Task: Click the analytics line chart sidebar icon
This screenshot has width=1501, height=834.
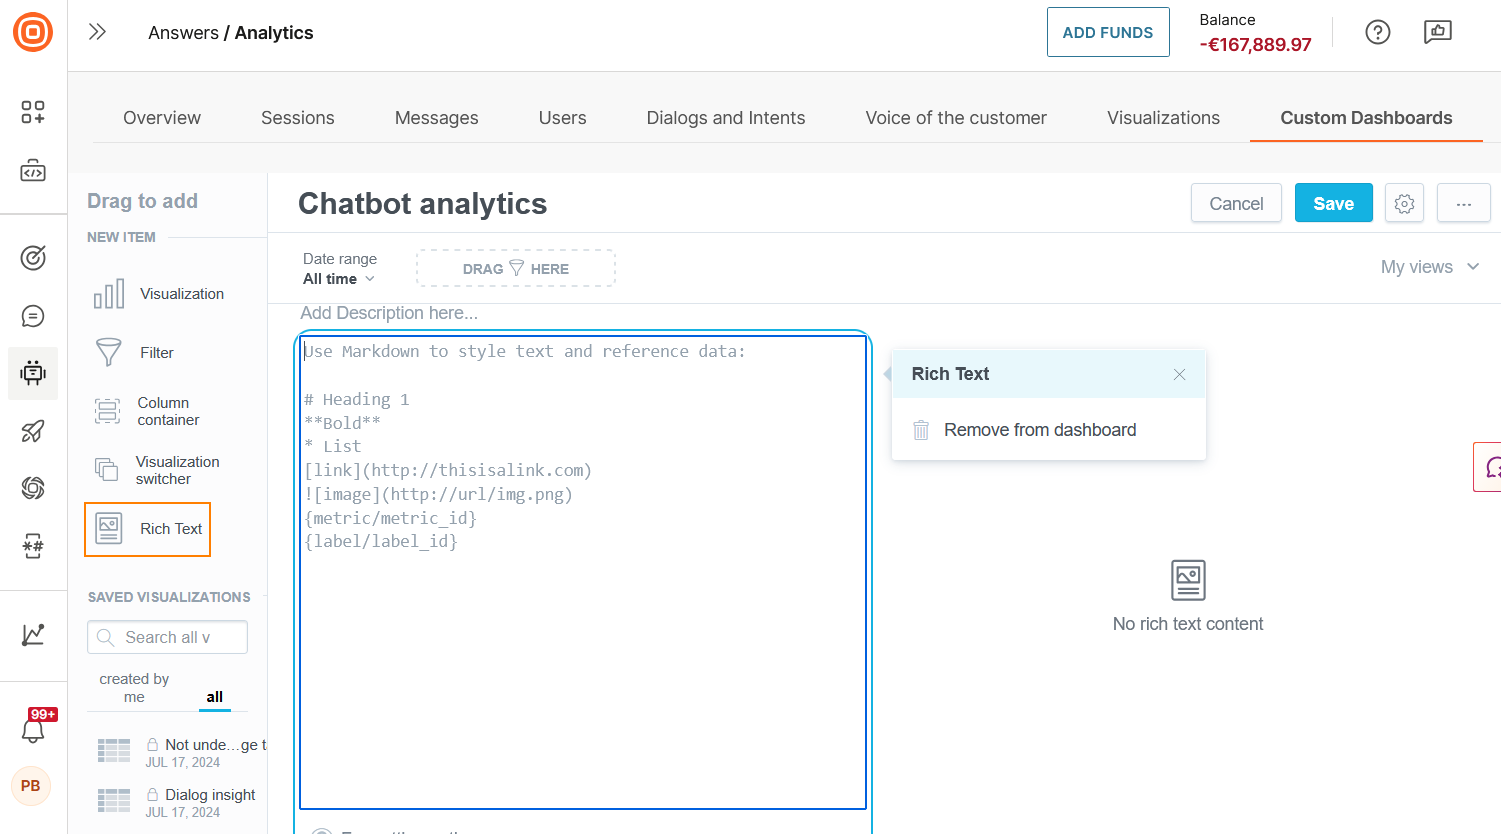Action: pyautogui.click(x=33, y=635)
